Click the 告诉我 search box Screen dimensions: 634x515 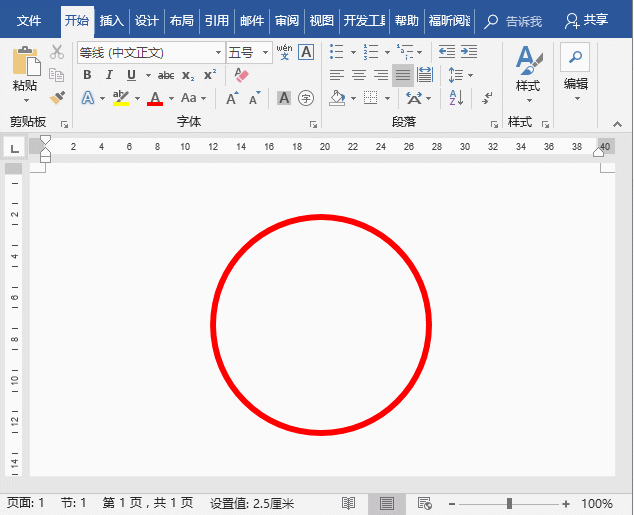coord(514,20)
